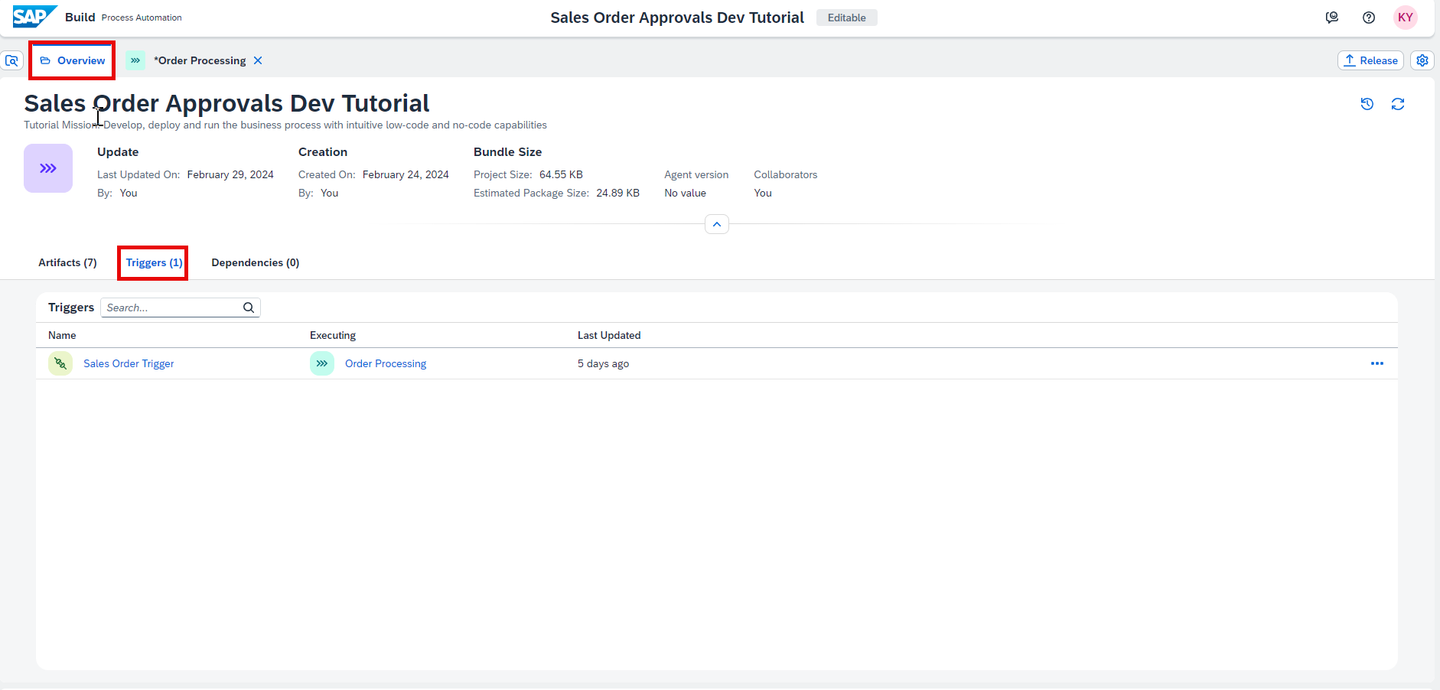Click the project size value 64.55 KB
Viewport: 1440px width, 690px height.
click(561, 175)
